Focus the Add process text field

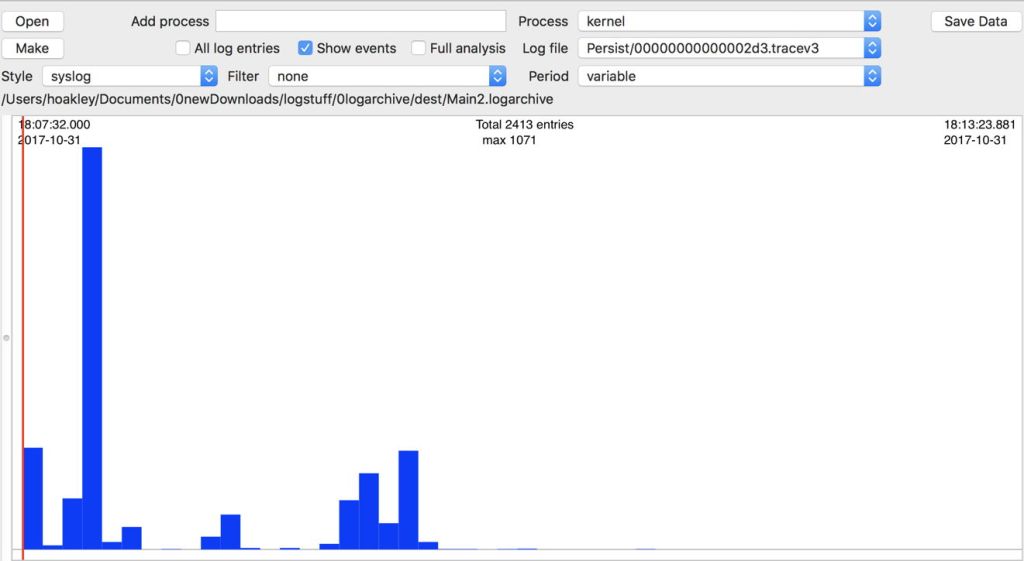360,21
